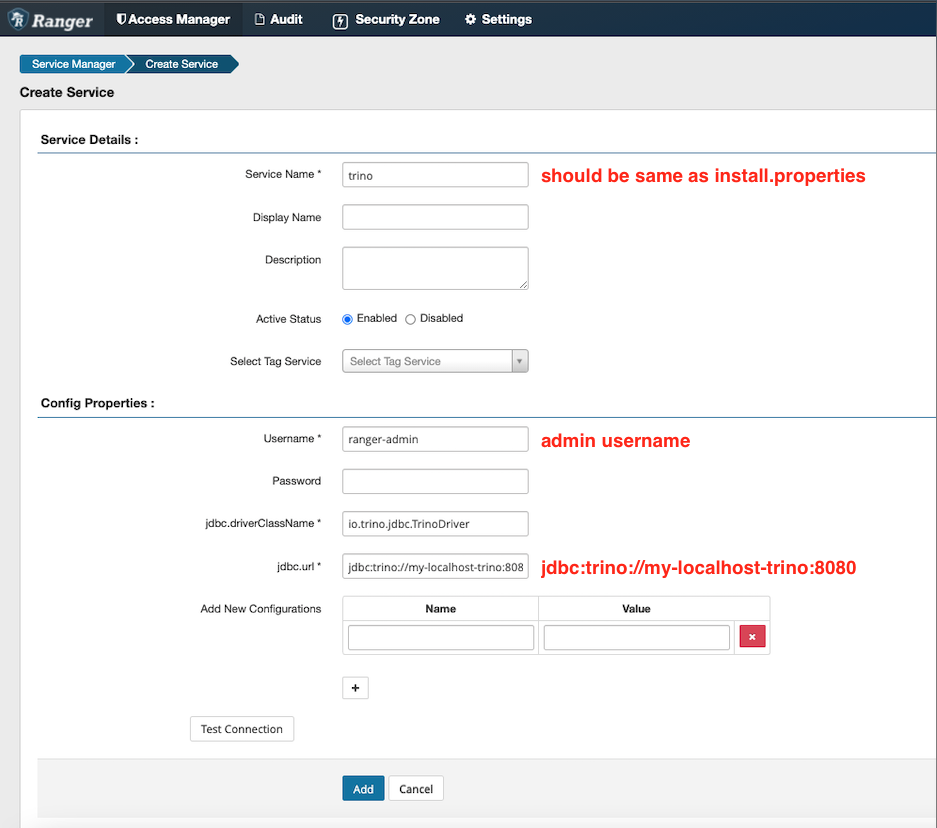Click the Display Name input field
The height and width of the screenshot is (828, 937).
click(x=435, y=217)
